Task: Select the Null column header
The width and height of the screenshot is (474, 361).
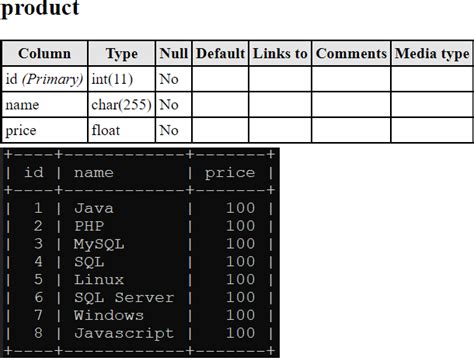Action: tap(174, 53)
